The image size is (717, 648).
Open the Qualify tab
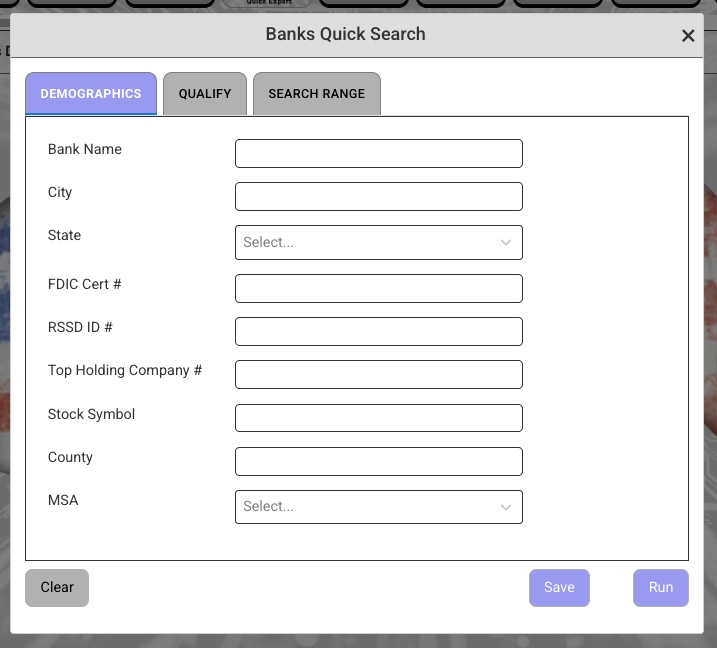[x=205, y=93]
